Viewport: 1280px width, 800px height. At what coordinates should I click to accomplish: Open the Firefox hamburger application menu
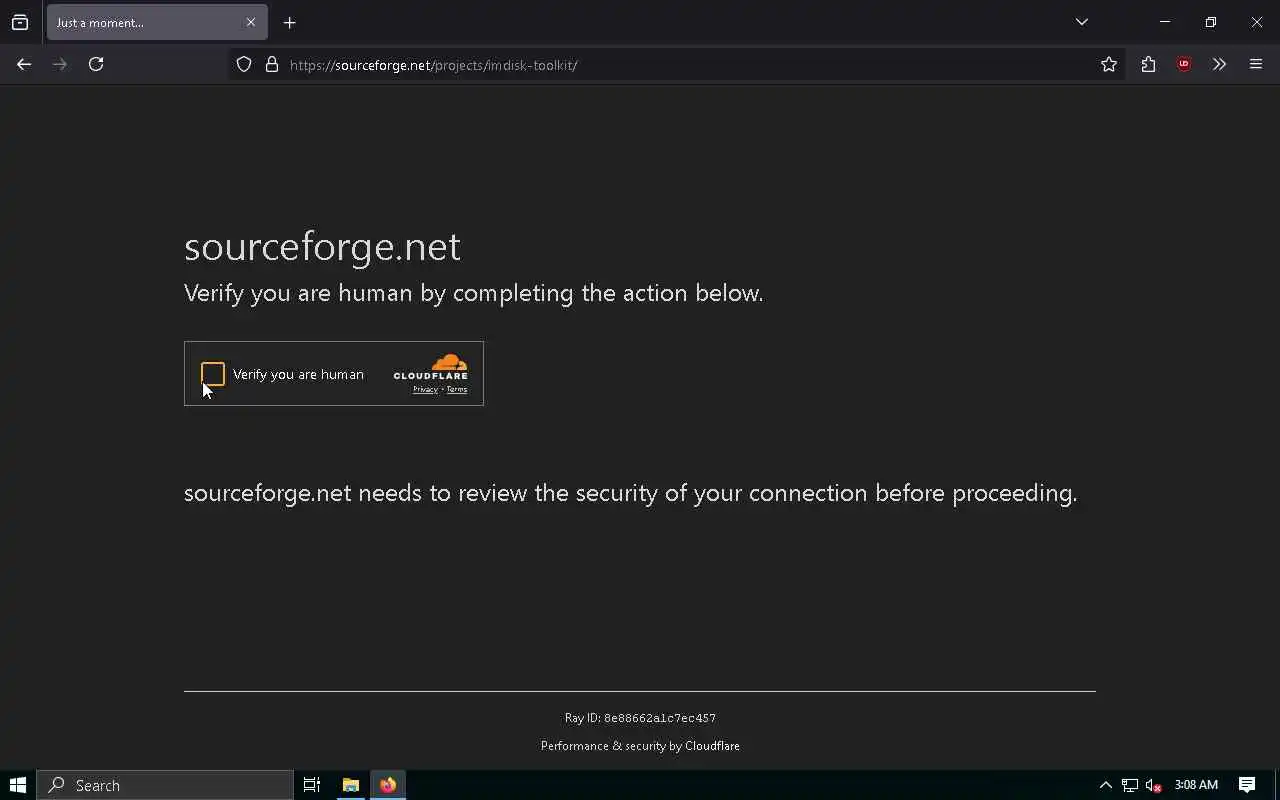[1256, 65]
